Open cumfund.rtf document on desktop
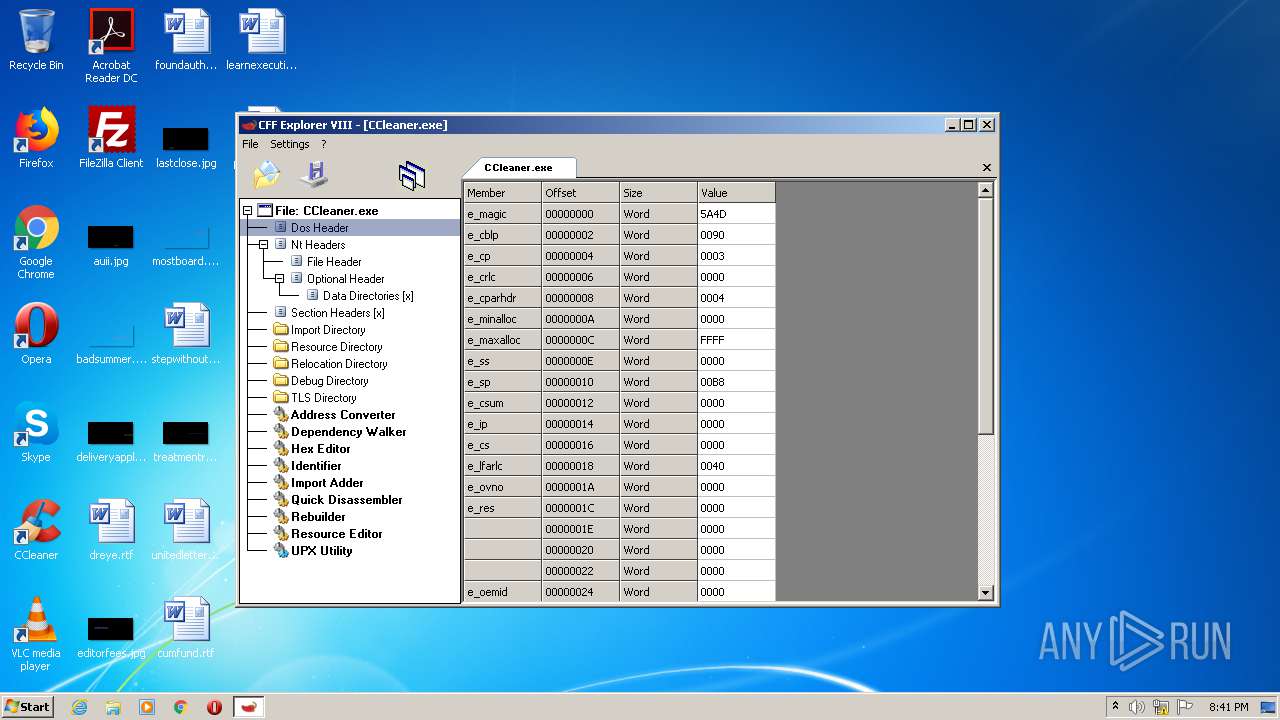This screenshot has height=720, width=1280. point(186,628)
